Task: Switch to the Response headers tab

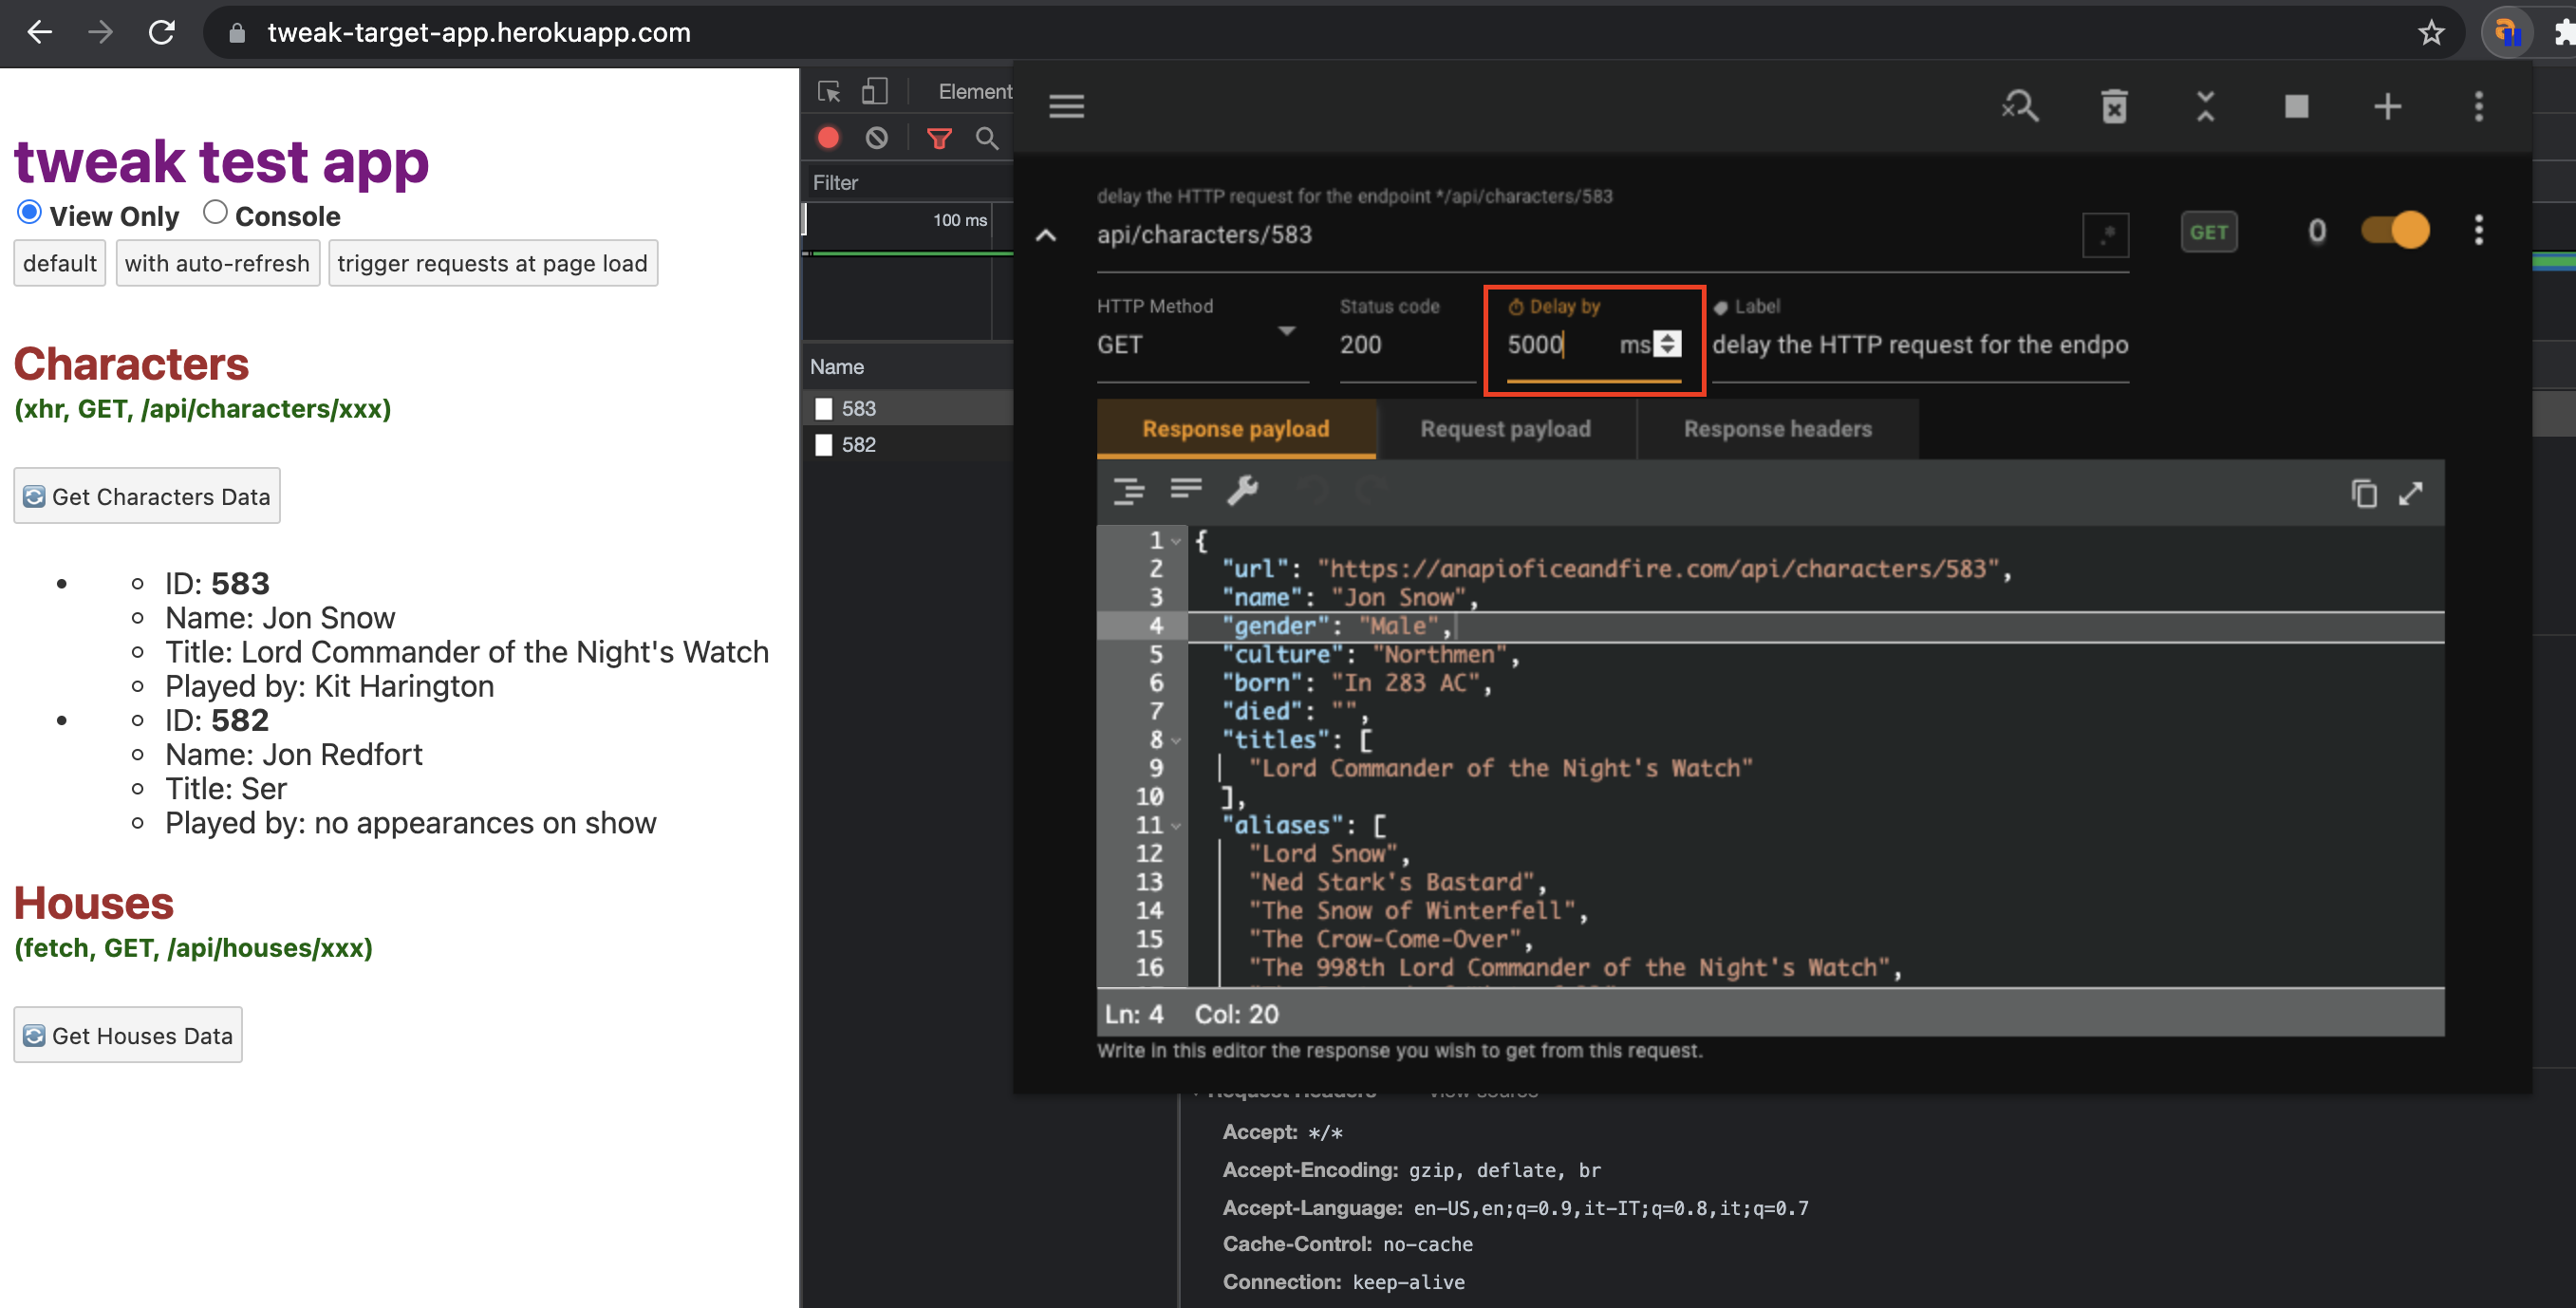Action: [x=1777, y=429]
